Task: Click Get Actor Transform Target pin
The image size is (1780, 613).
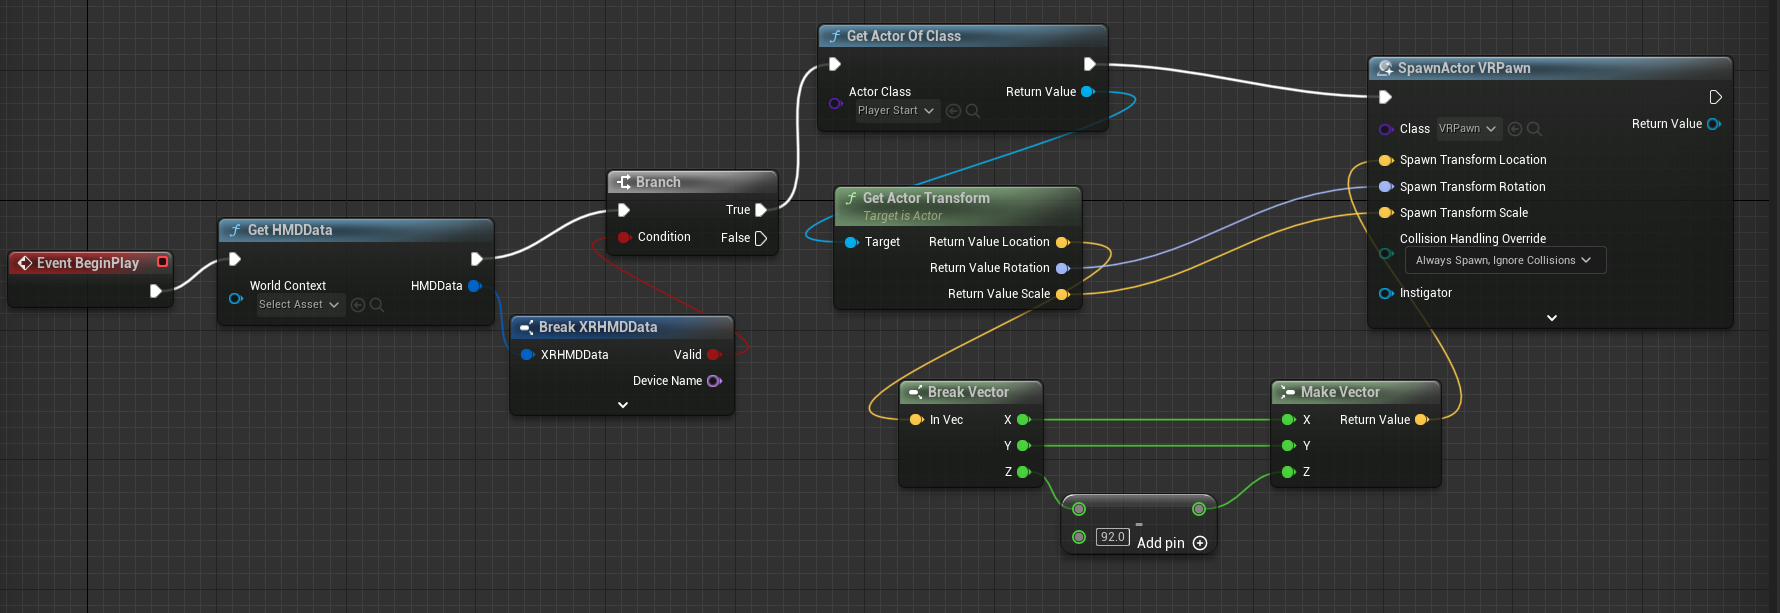Action: (851, 242)
